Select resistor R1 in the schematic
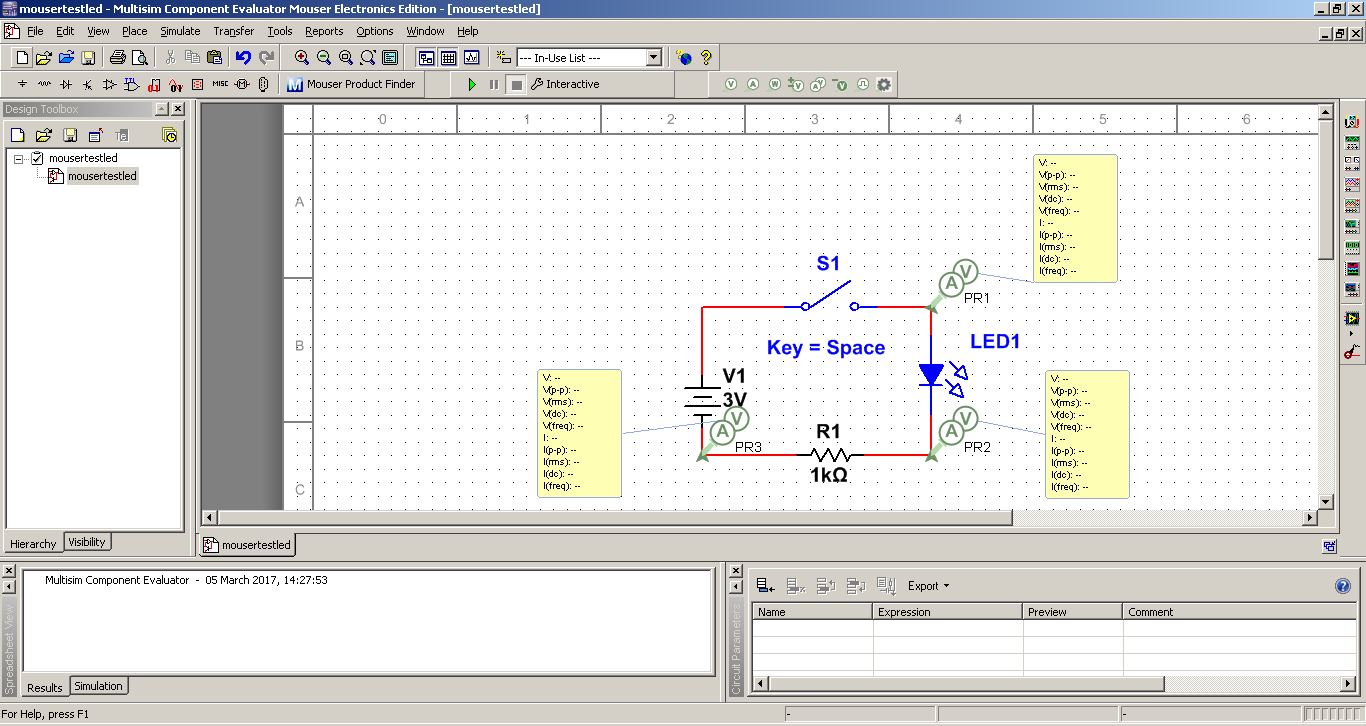The height and width of the screenshot is (726, 1366). pyautogui.click(x=829, y=455)
